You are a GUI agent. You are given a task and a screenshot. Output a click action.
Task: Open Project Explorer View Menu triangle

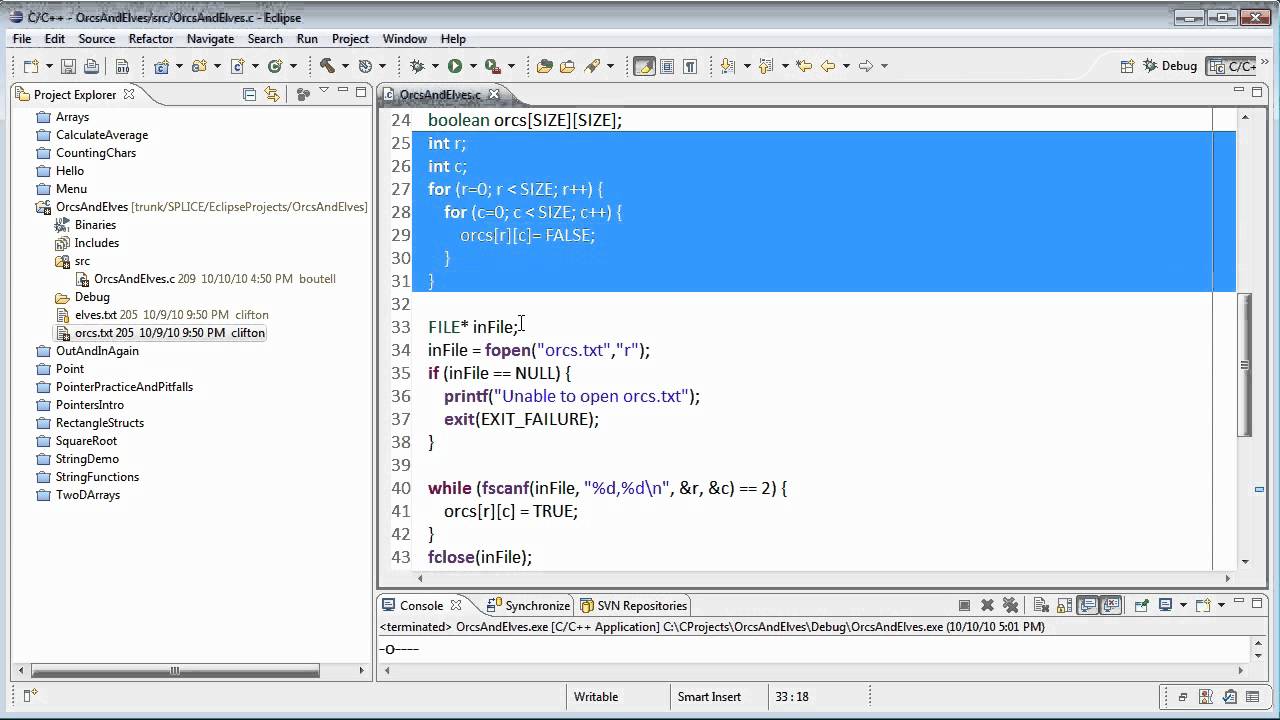tap(324, 90)
